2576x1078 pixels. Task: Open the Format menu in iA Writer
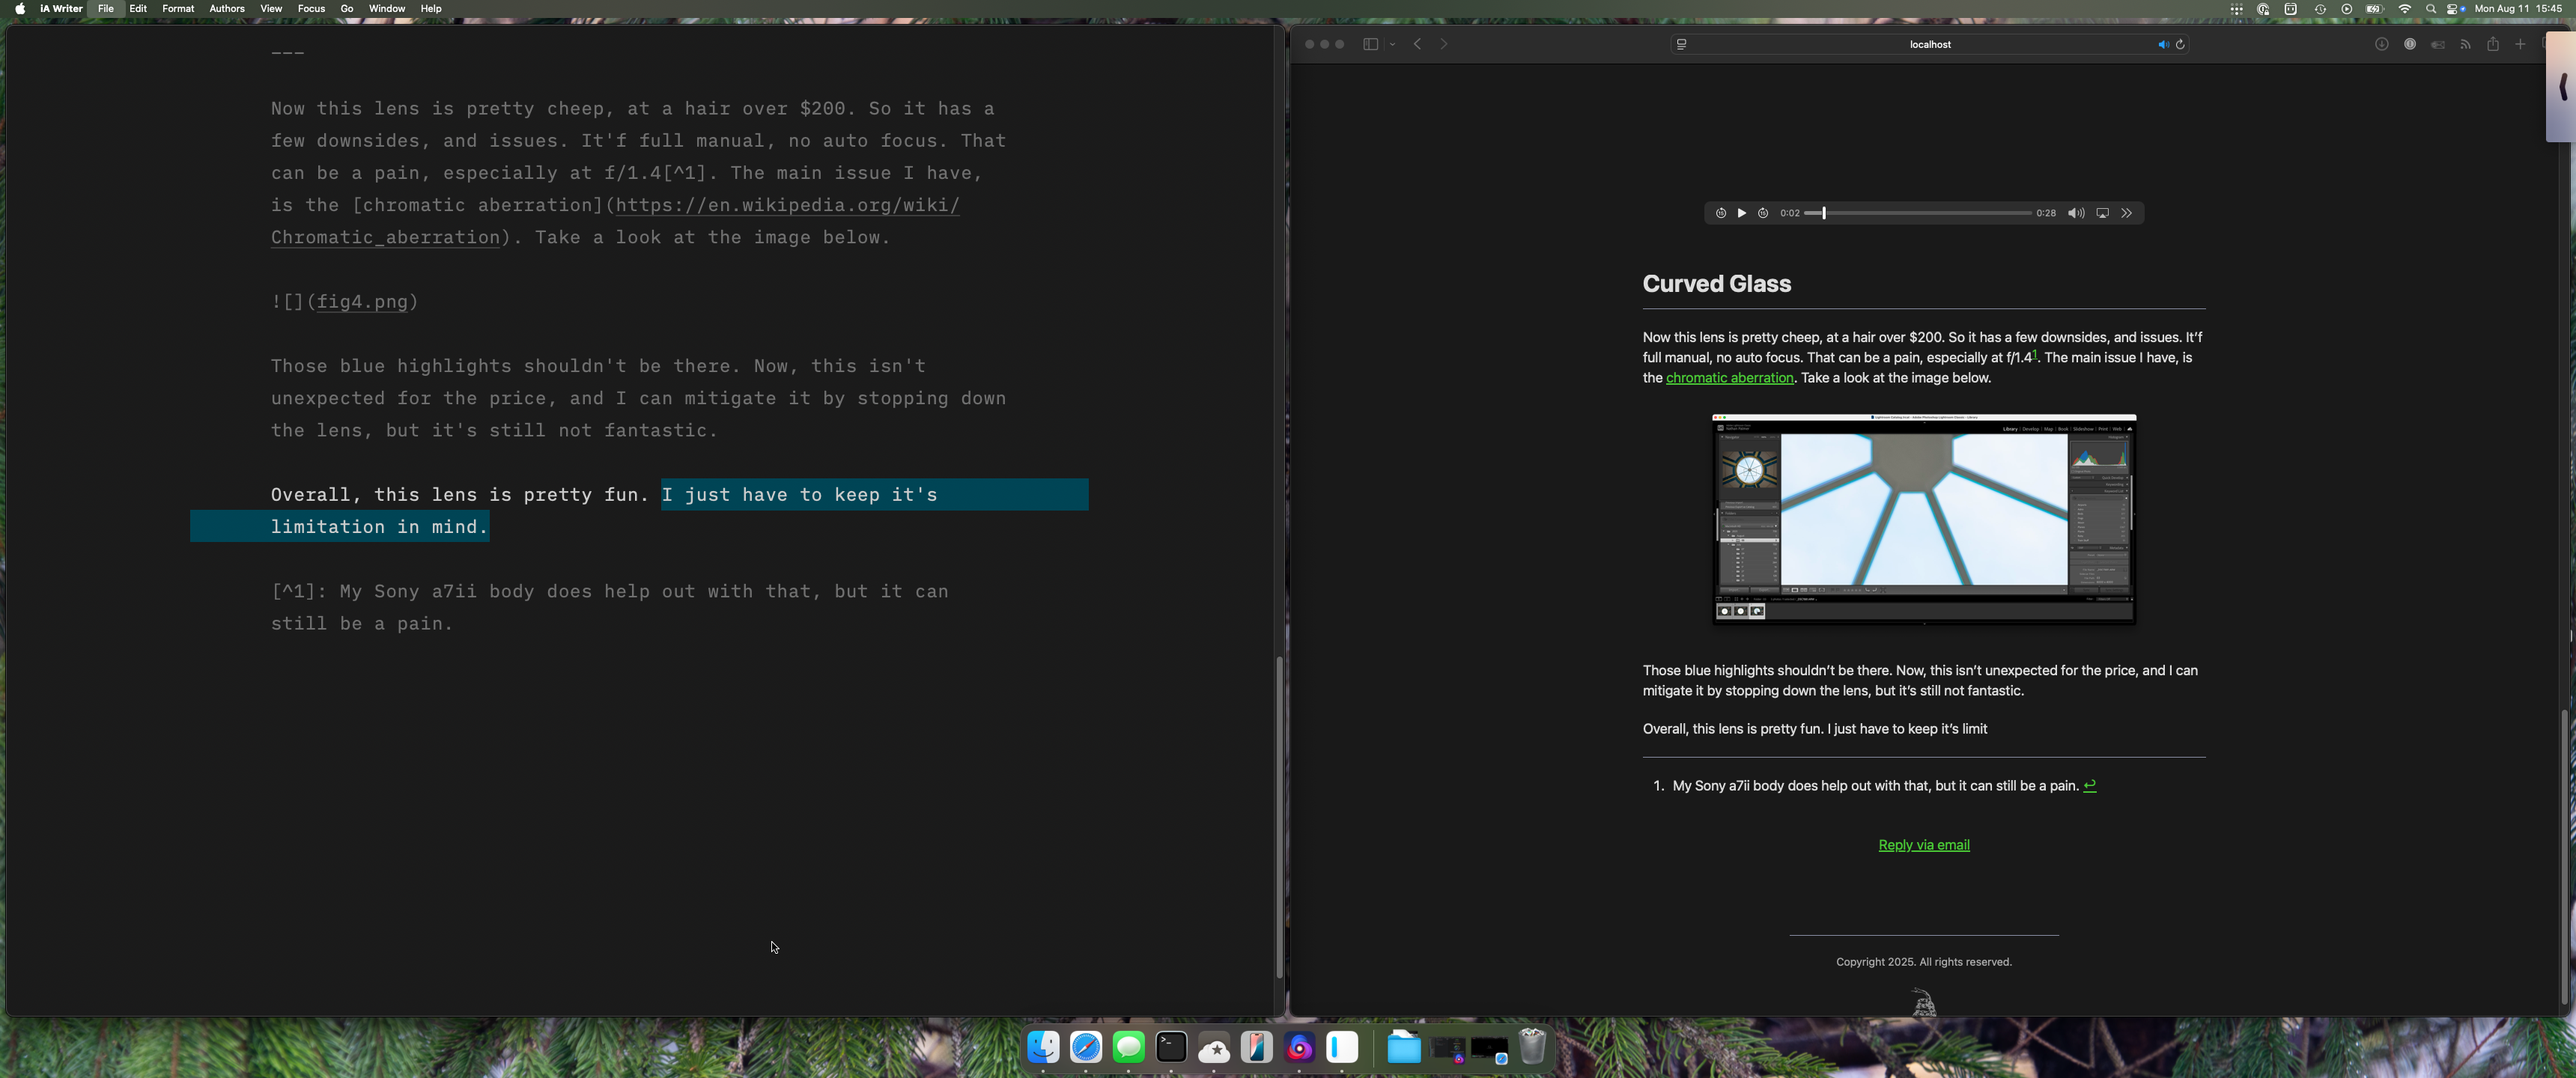click(178, 8)
